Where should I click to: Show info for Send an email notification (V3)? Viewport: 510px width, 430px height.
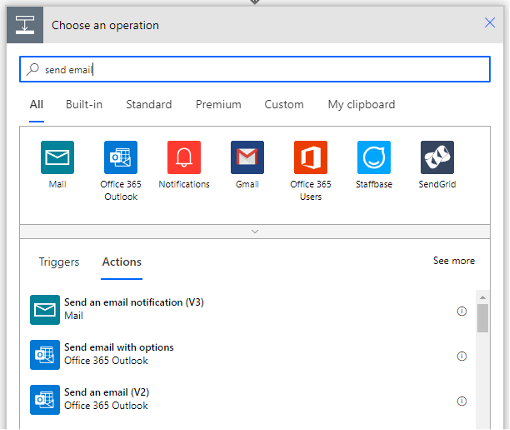point(462,311)
